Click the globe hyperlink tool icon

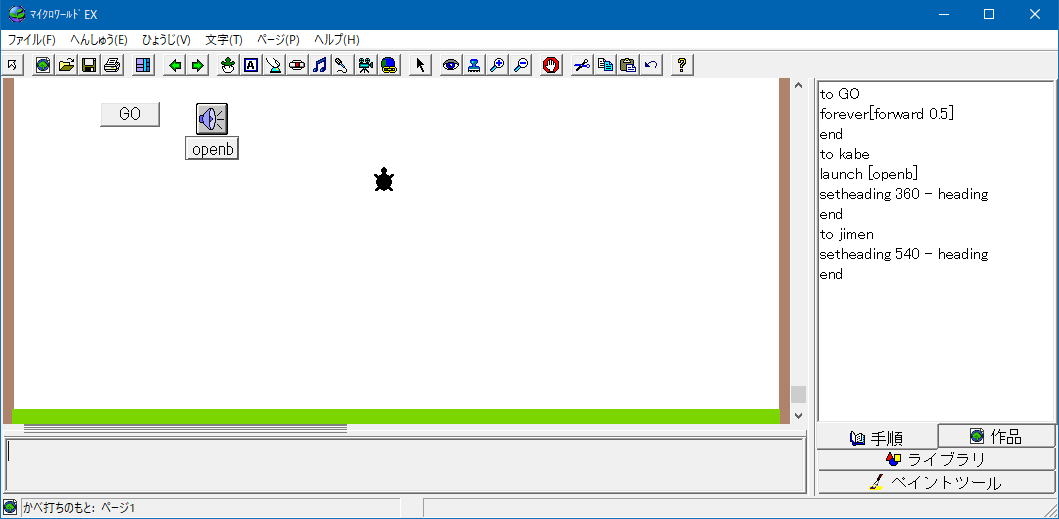(388, 66)
